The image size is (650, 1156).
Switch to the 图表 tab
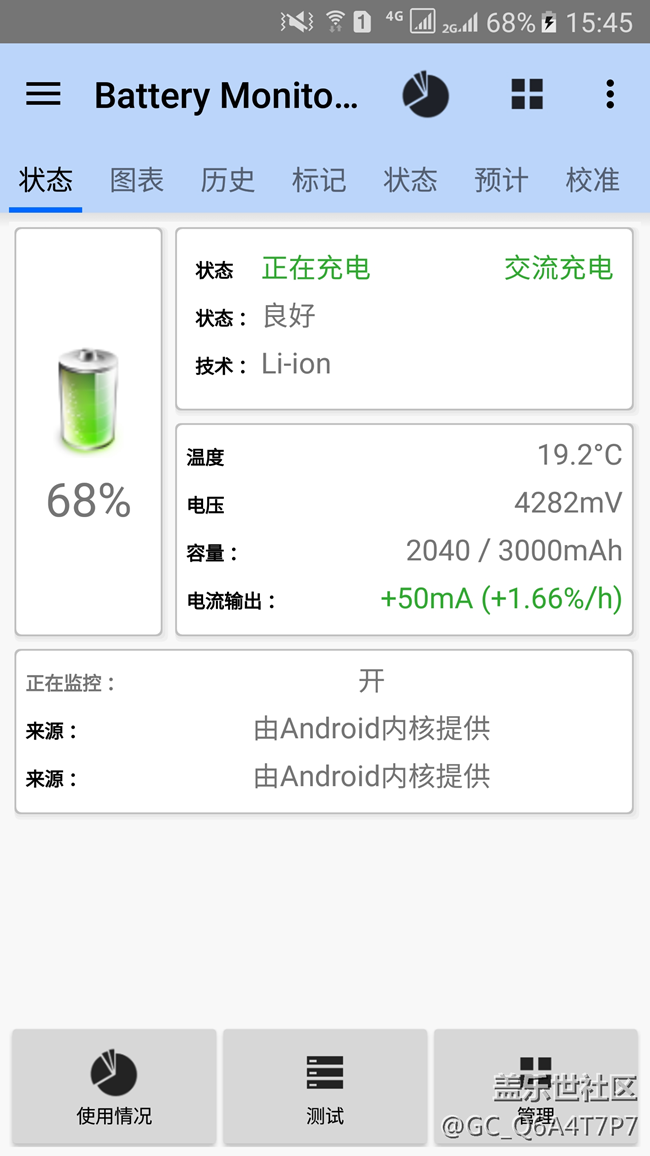click(x=136, y=180)
